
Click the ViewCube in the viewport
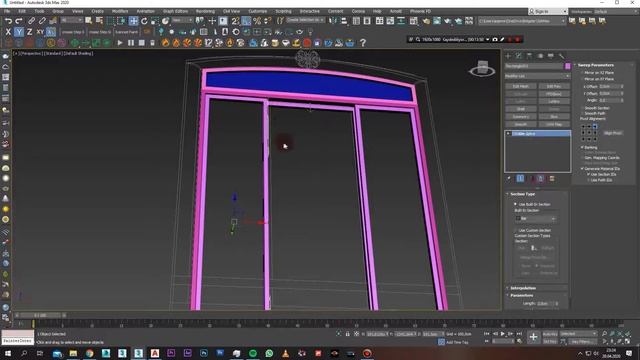482,69
